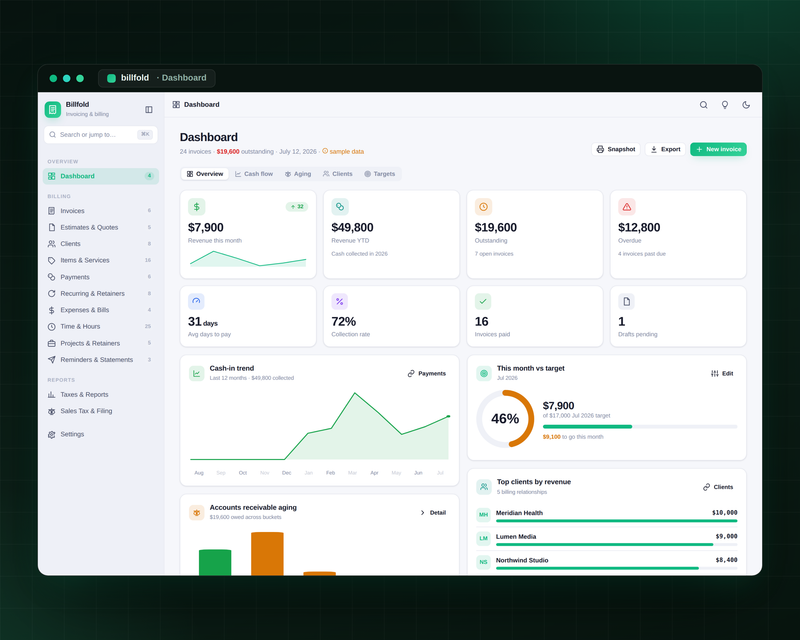Click the 46% target progress ring
Viewport: 800px width, 640px height.
[x=505, y=419]
